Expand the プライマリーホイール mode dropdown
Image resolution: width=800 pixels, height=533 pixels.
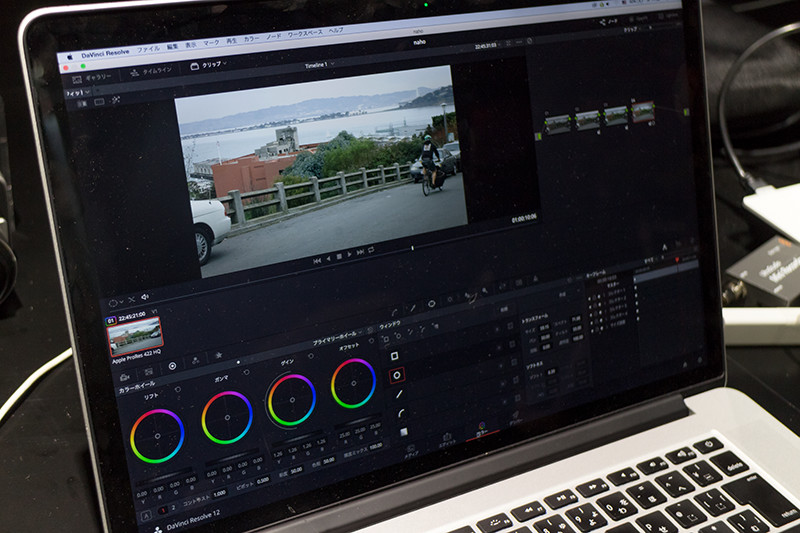tap(337, 337)
